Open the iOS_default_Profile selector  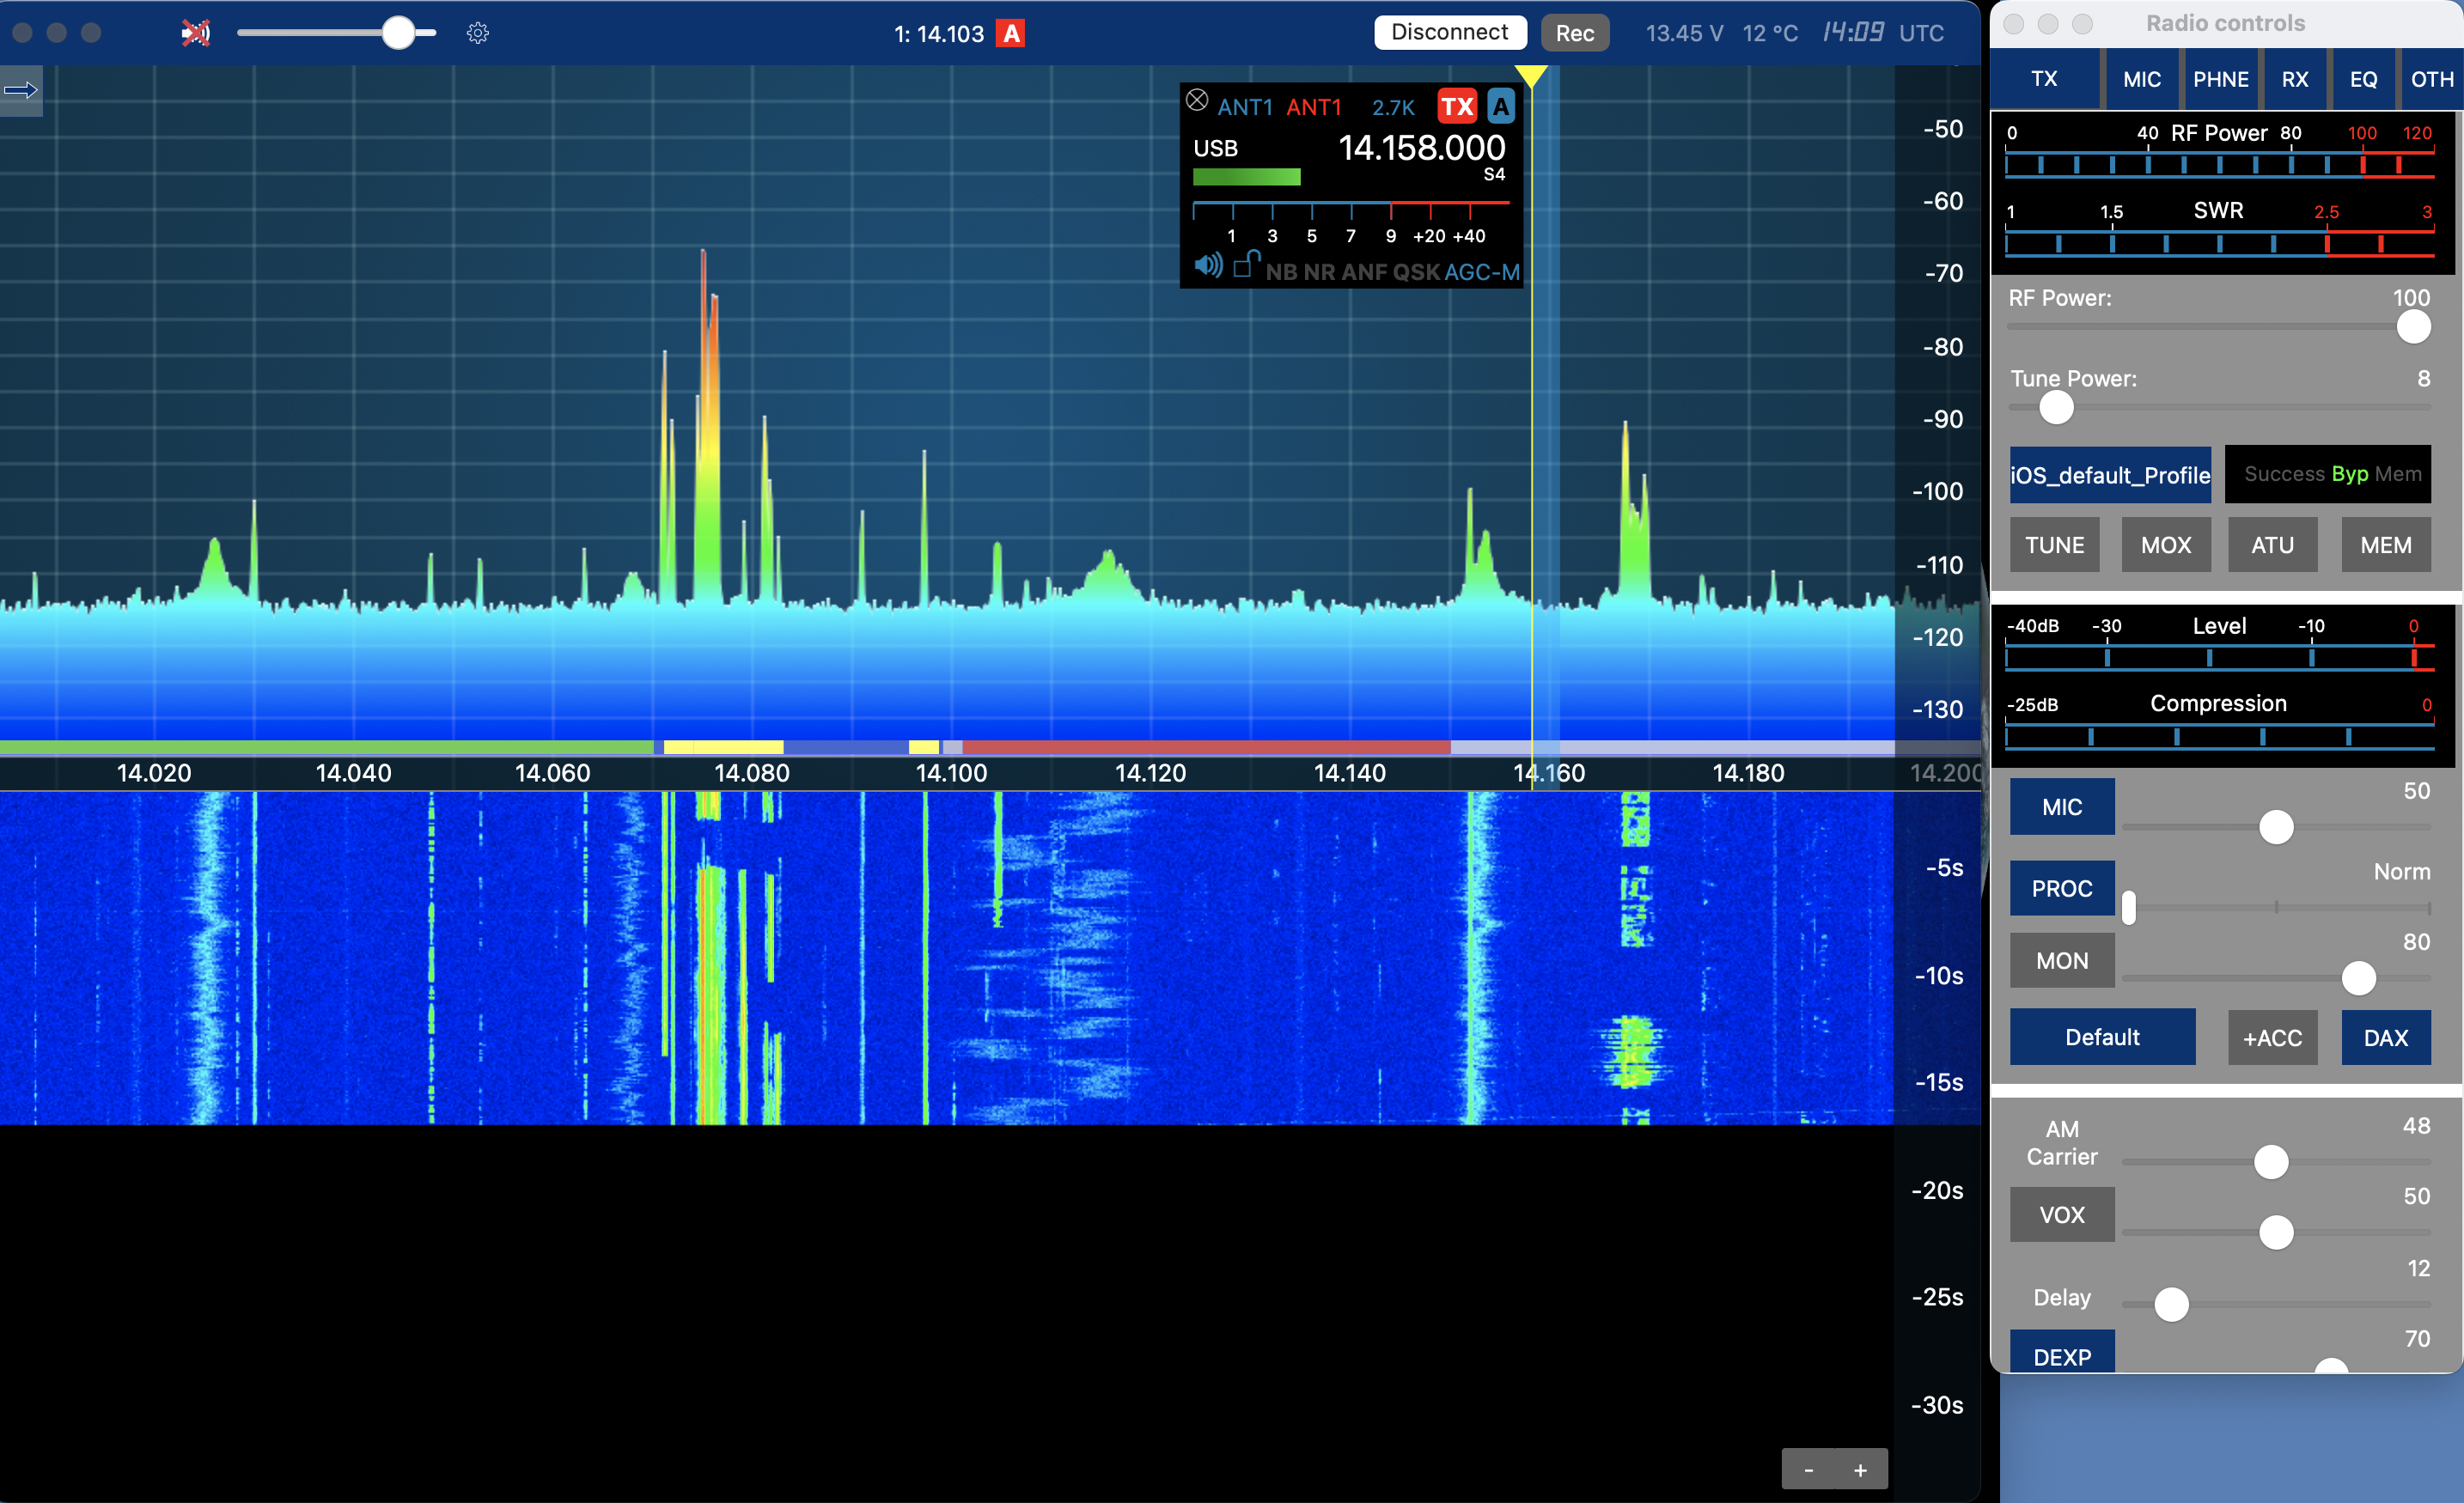(2111, 475)
